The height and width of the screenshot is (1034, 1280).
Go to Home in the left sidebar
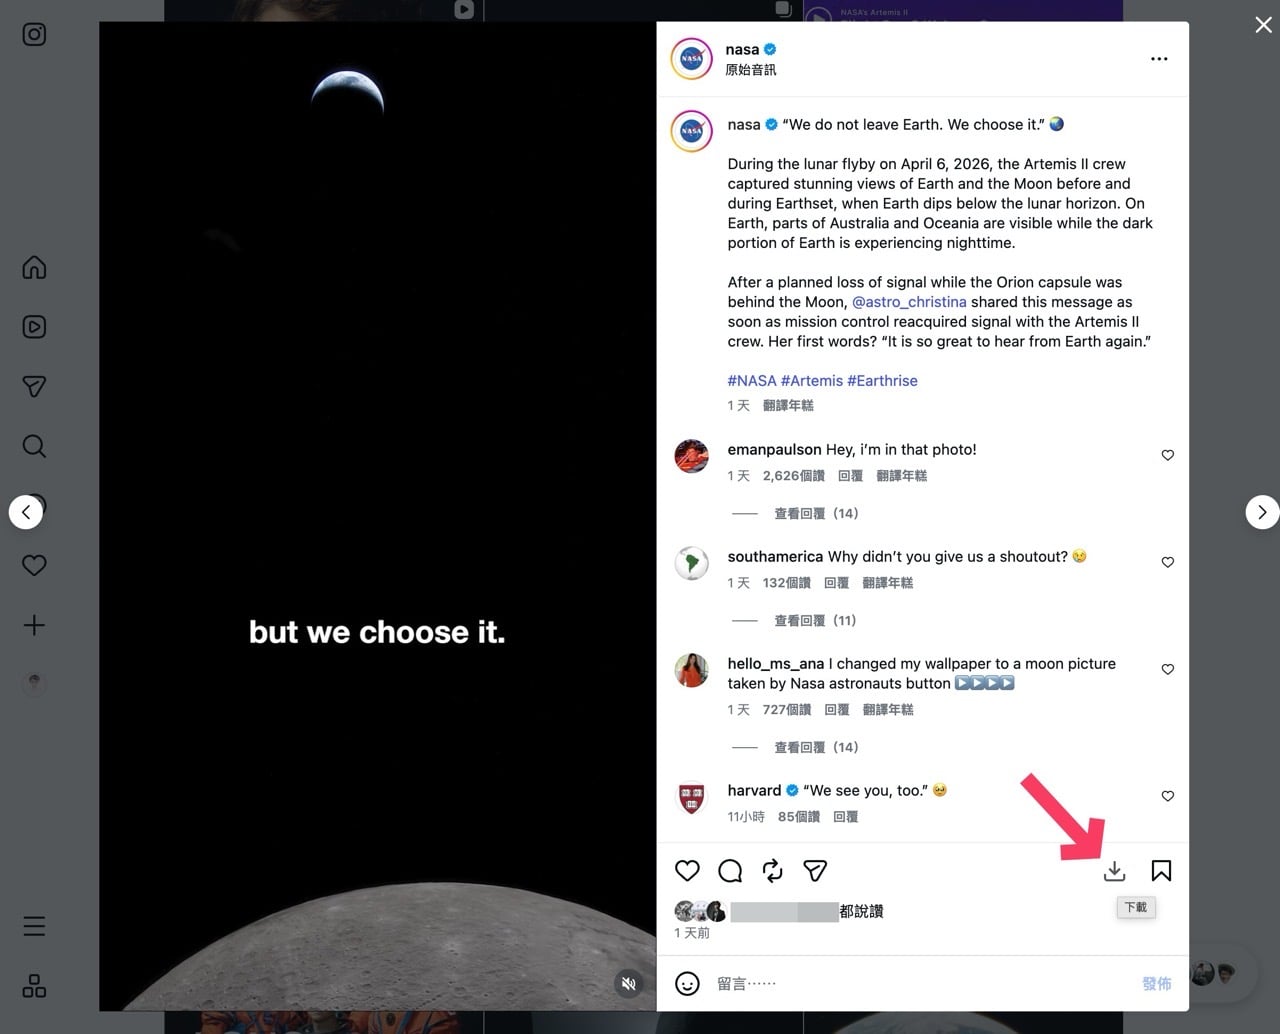pos(34,267)
